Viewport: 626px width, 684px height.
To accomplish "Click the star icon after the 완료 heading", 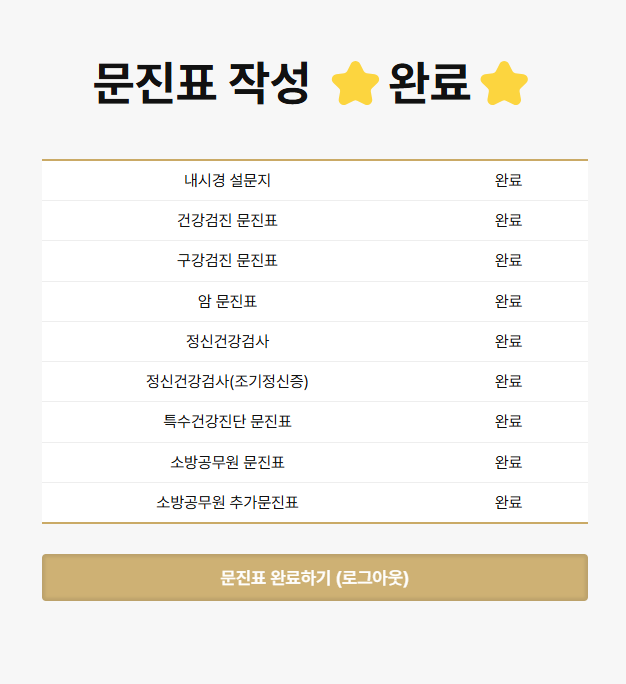I will (x=503, y=83).
